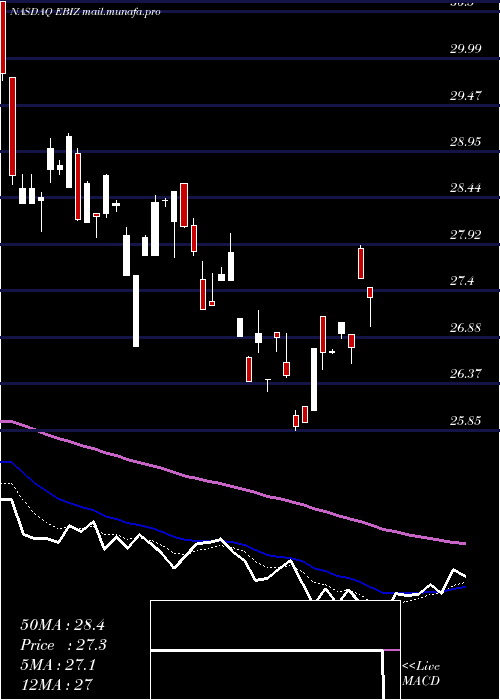
Task: Click the Price : 27.3 readout
Action: pyautogui.click(x=64, y=645)
